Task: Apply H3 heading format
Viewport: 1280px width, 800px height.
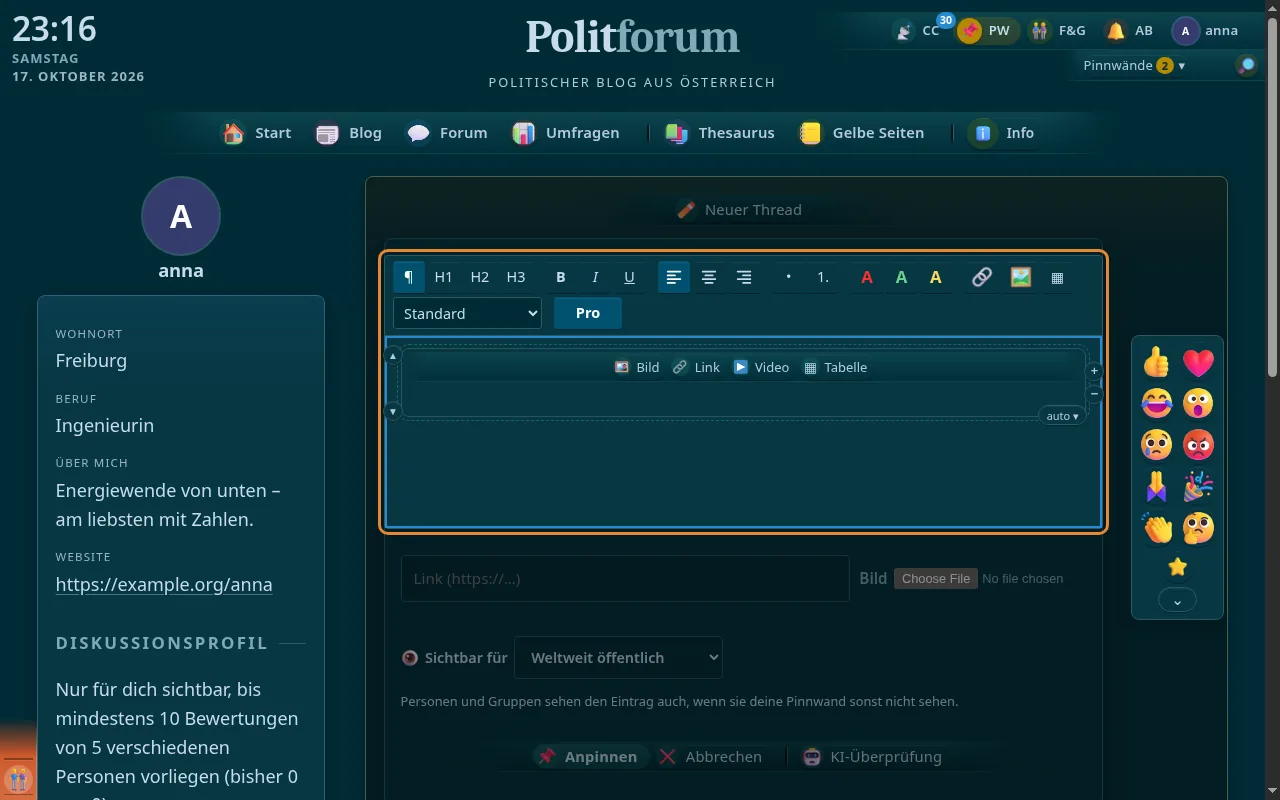Action: 516,277
